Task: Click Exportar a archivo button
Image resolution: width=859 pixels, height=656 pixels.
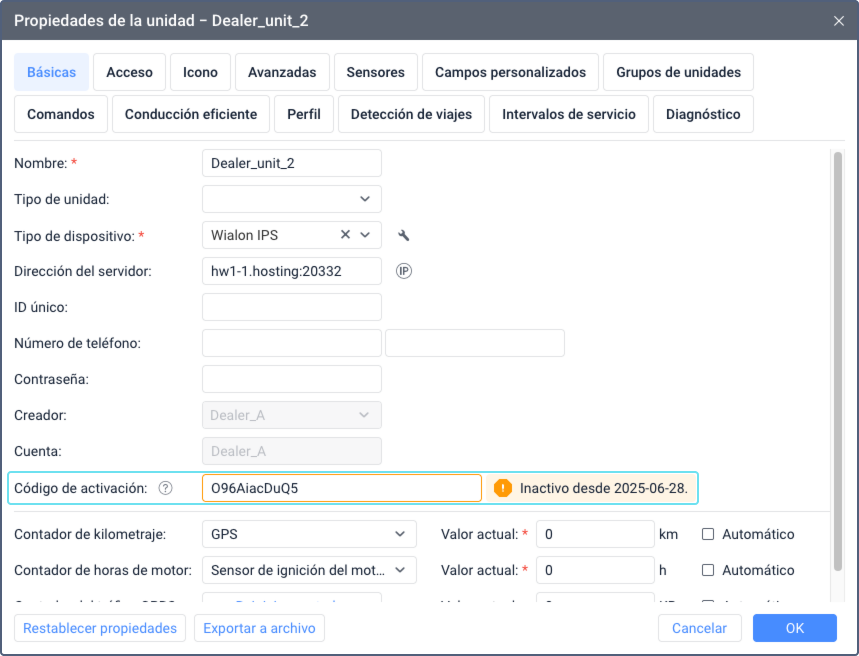Action: pyautogui.click(x=259, y=628)
